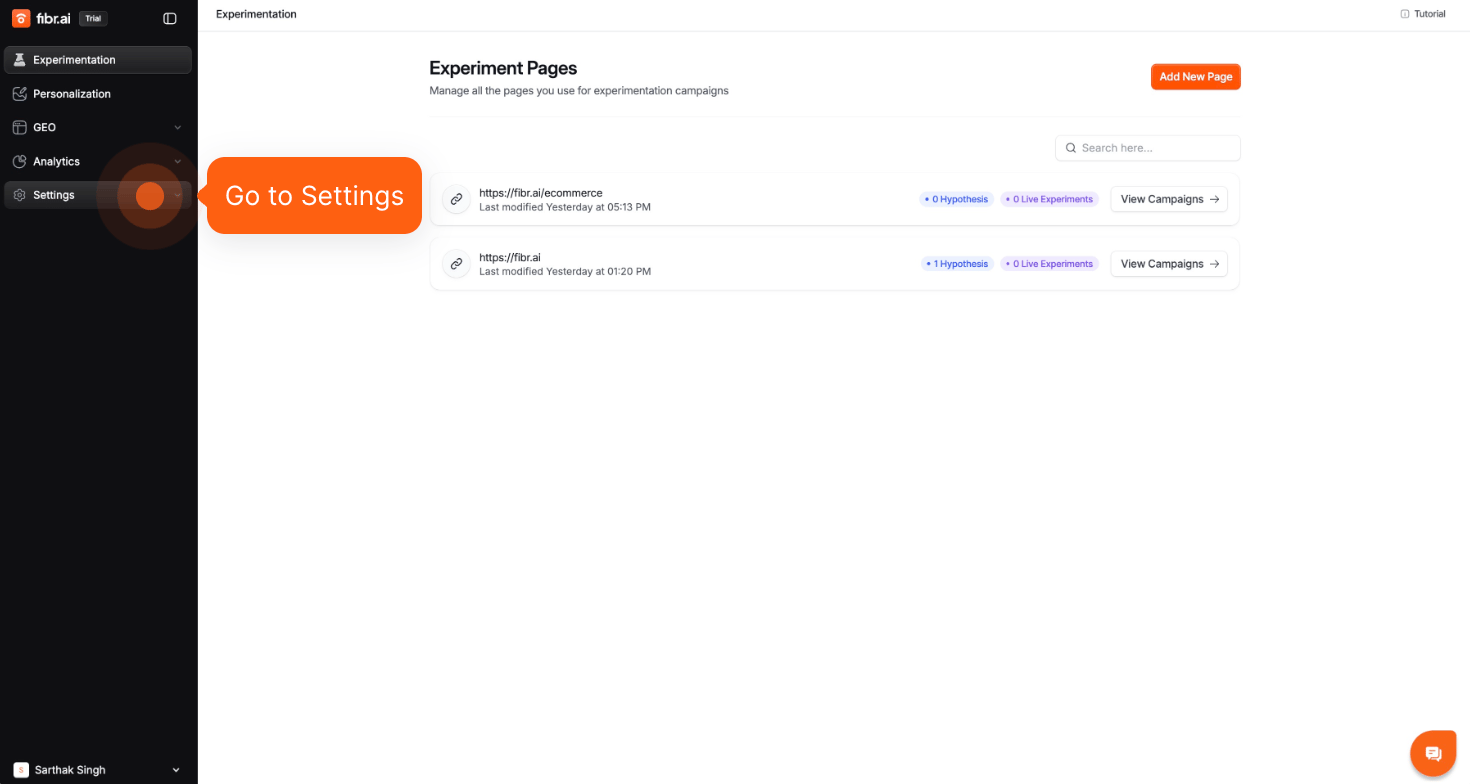Open the chat support widget
The image size is (1470, 784).
pyautogui.click(x=1433, y=753)
